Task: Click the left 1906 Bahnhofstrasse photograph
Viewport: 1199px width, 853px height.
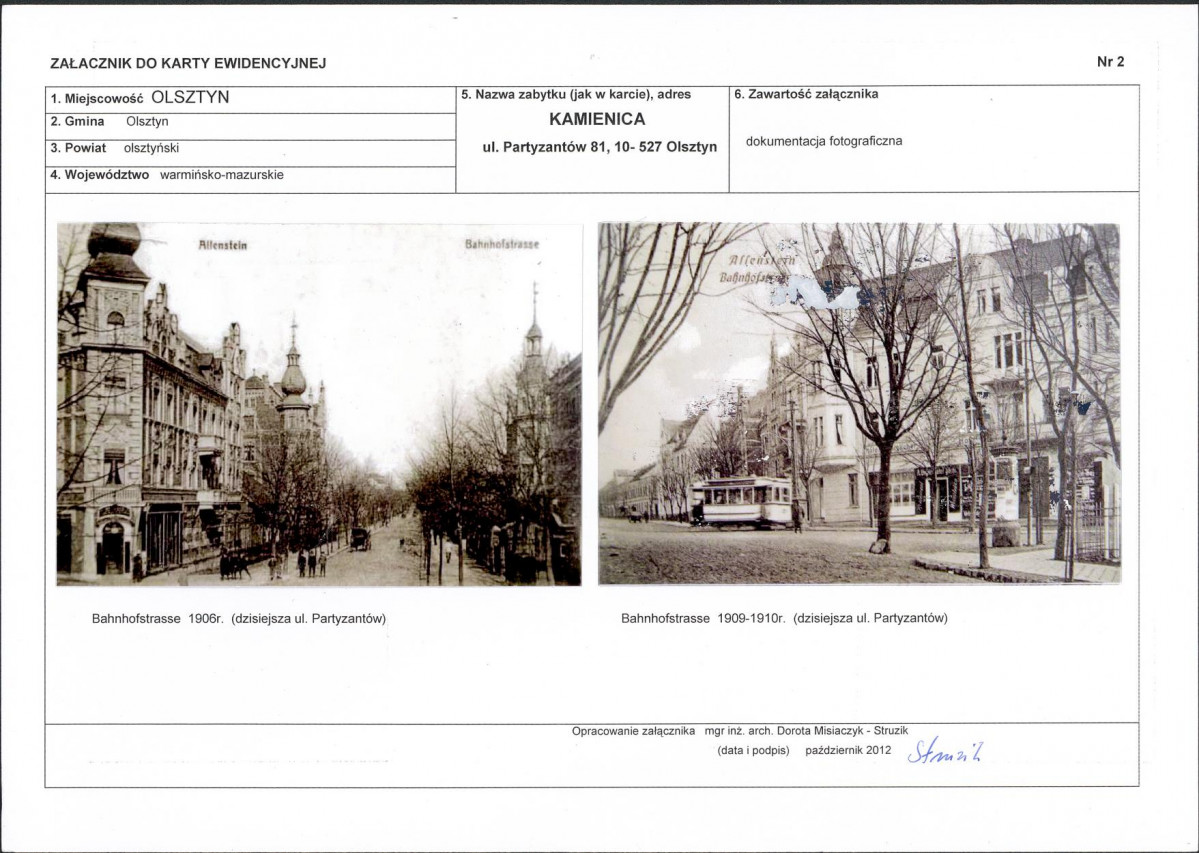Action: [x=319, y=404]
